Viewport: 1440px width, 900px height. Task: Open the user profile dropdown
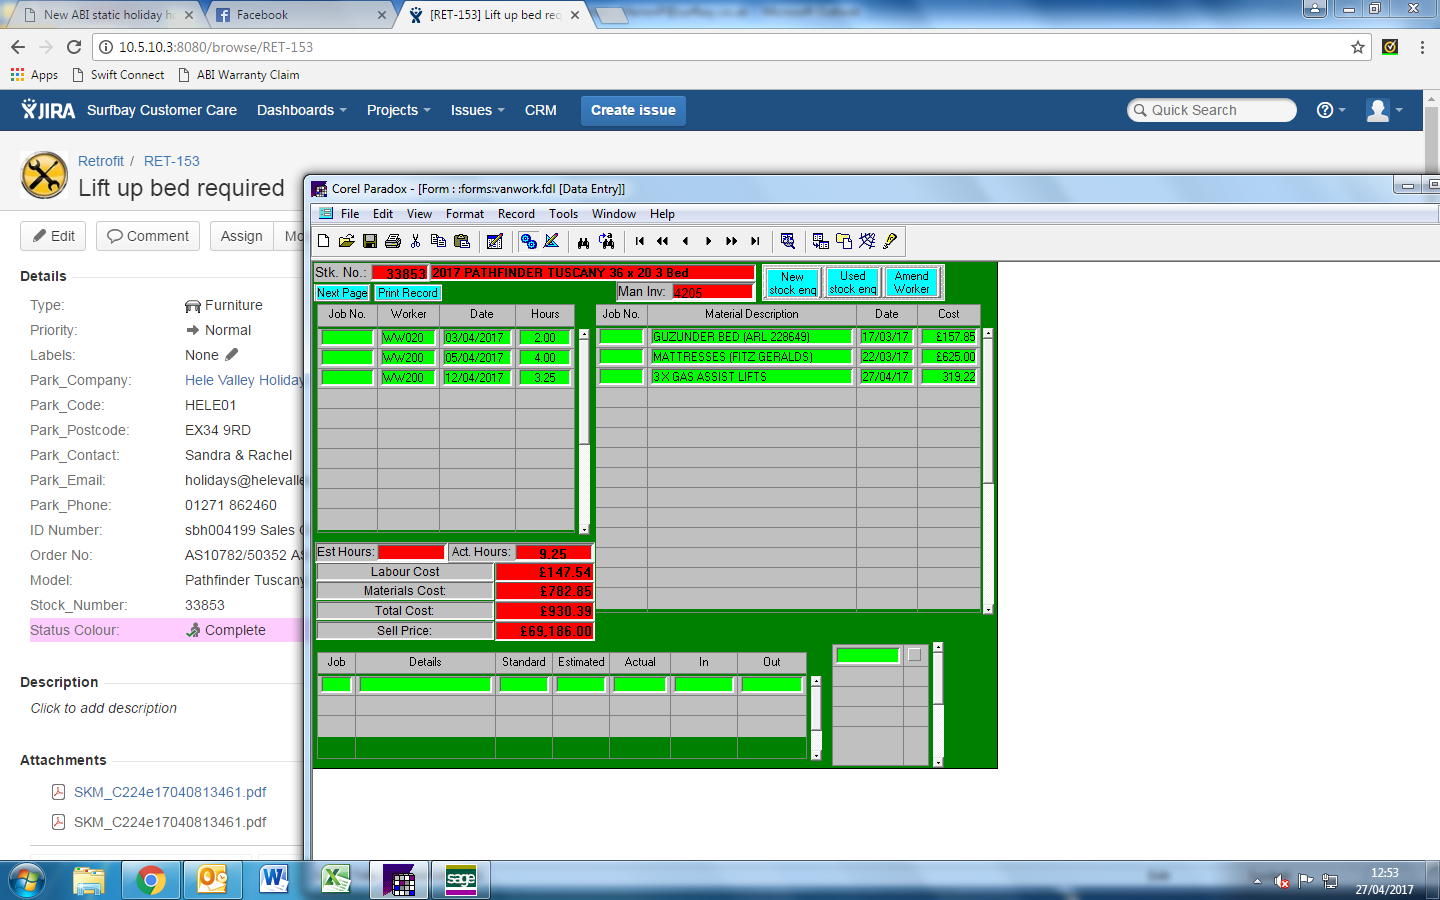click(1384, 110)
